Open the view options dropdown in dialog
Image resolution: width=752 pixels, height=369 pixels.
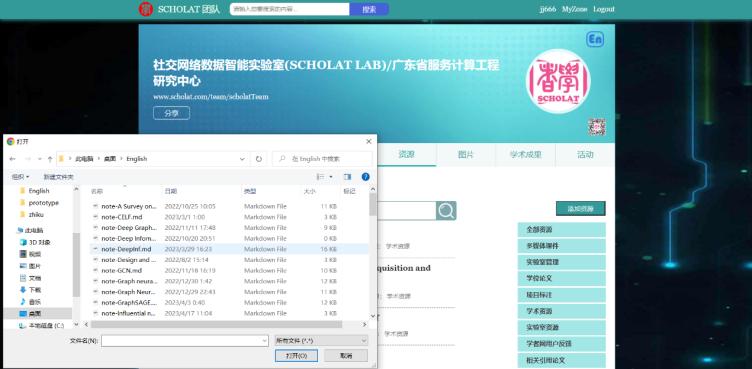331,177
